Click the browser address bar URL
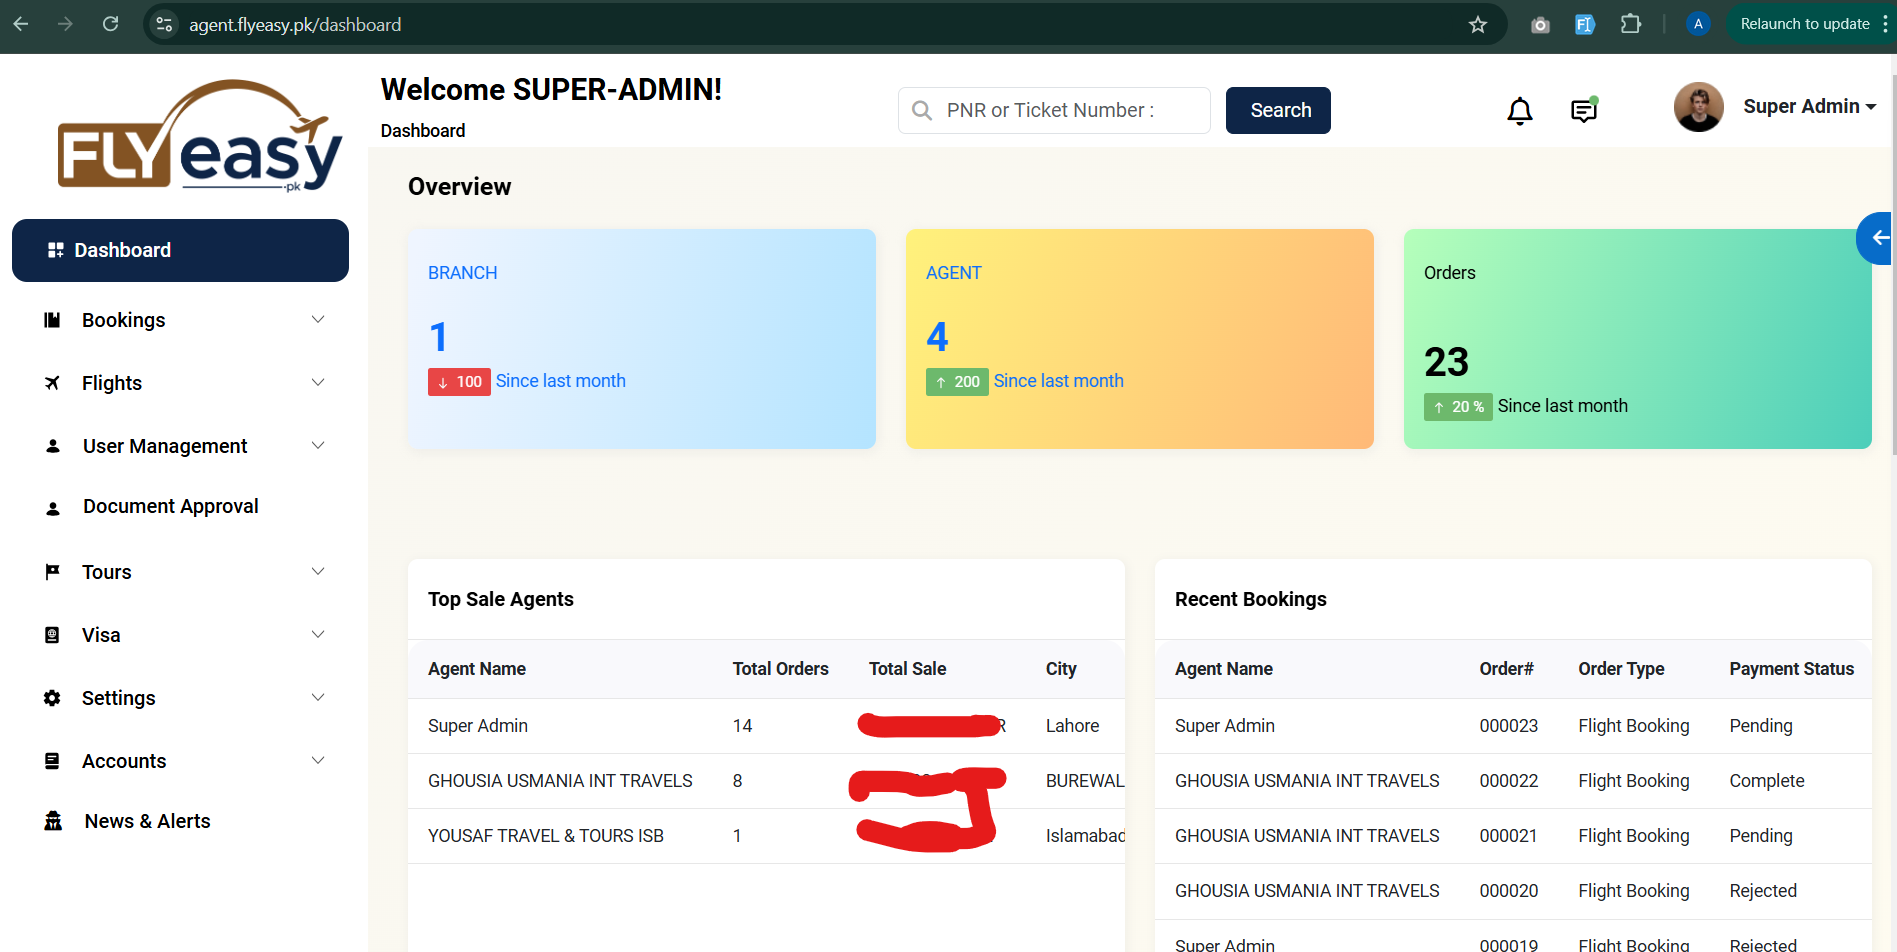 [295, 24]
